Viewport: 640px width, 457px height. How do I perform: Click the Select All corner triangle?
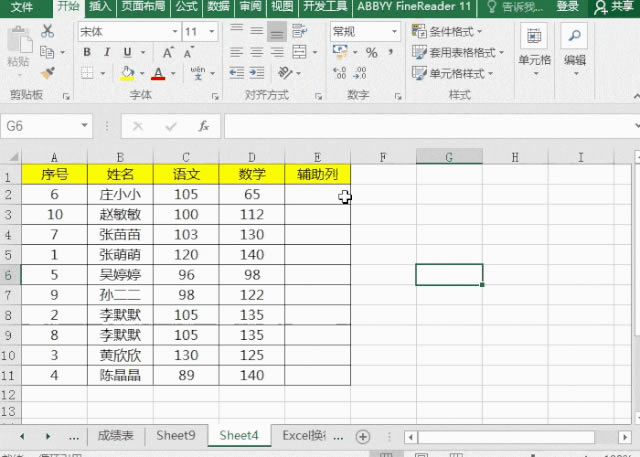tap(13, 157)
